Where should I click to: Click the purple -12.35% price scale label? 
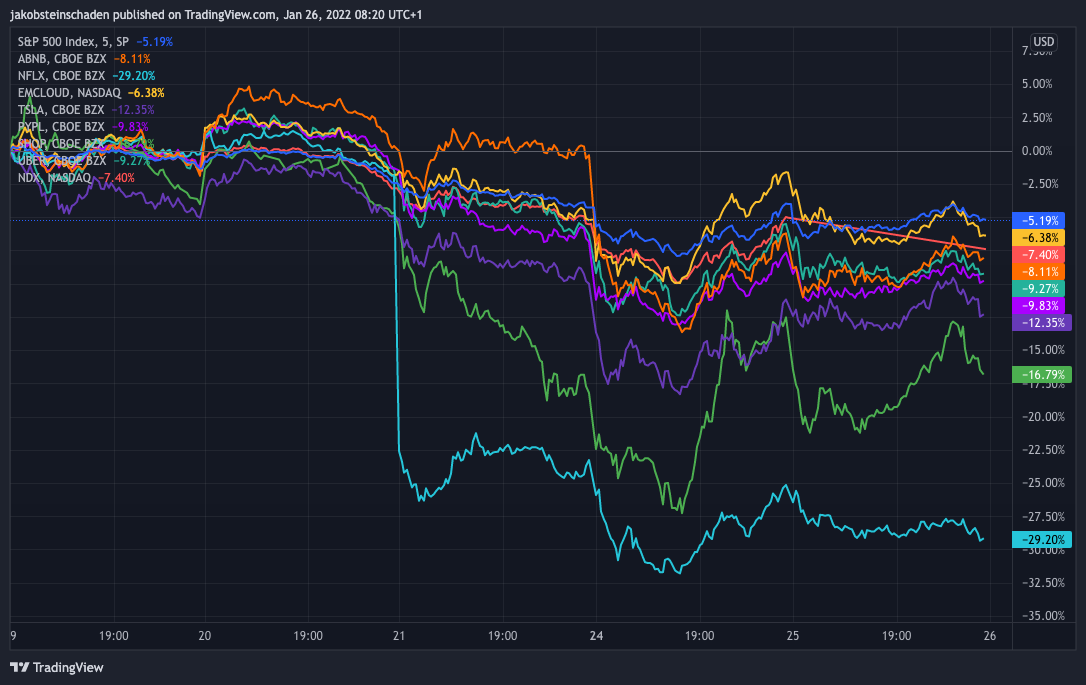pos(1042,323)
